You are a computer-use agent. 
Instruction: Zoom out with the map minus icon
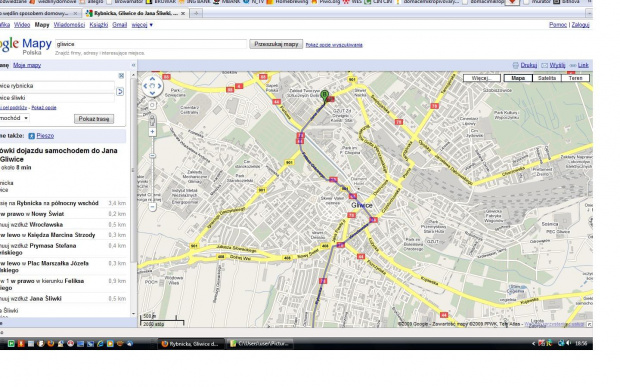152,207
